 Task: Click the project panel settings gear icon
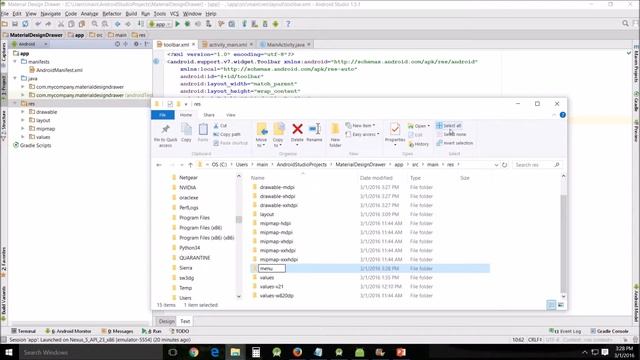(x=136, y=44)
